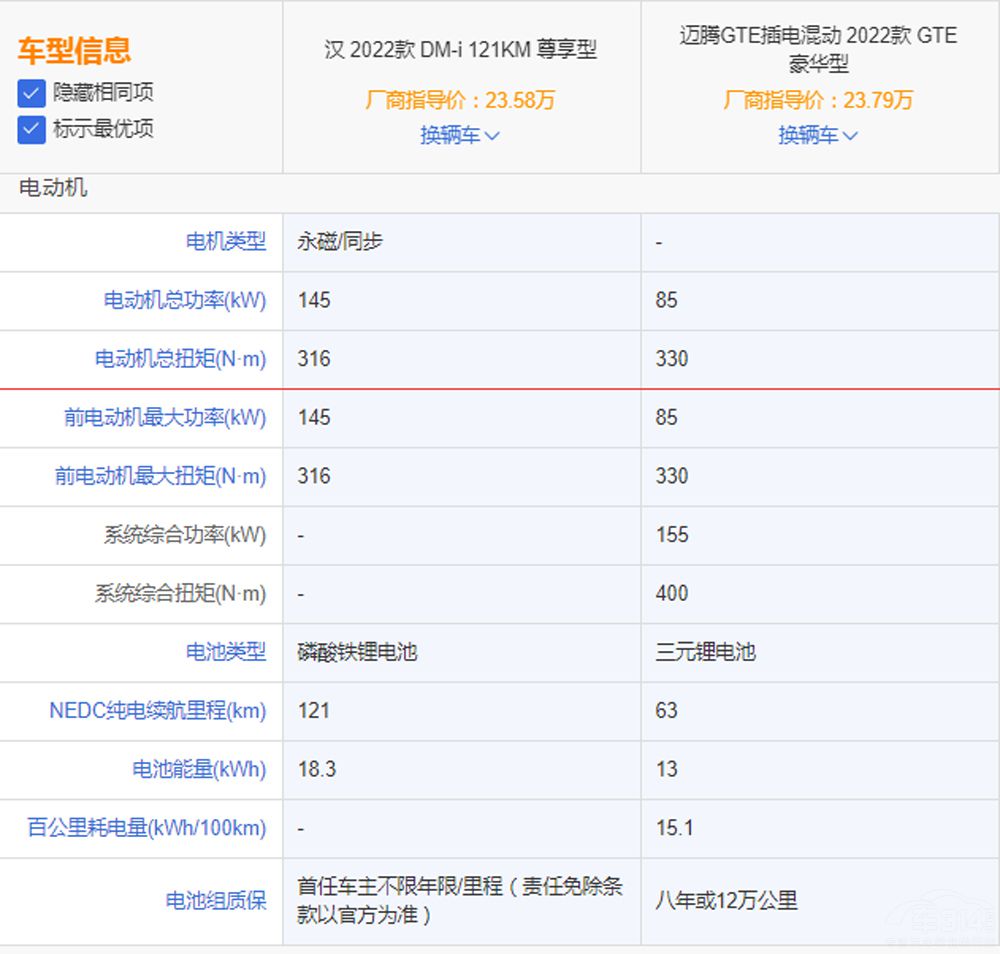Open 换辆车 dropdown under 迈腾GTE
This screenshot has width=1000, height=954.
click(818, 135)
